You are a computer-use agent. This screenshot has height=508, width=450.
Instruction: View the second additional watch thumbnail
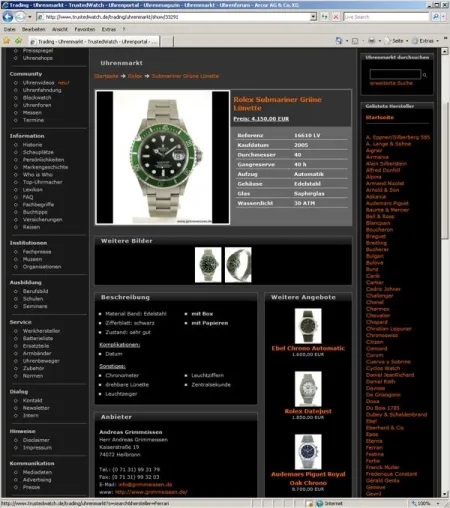238,265
